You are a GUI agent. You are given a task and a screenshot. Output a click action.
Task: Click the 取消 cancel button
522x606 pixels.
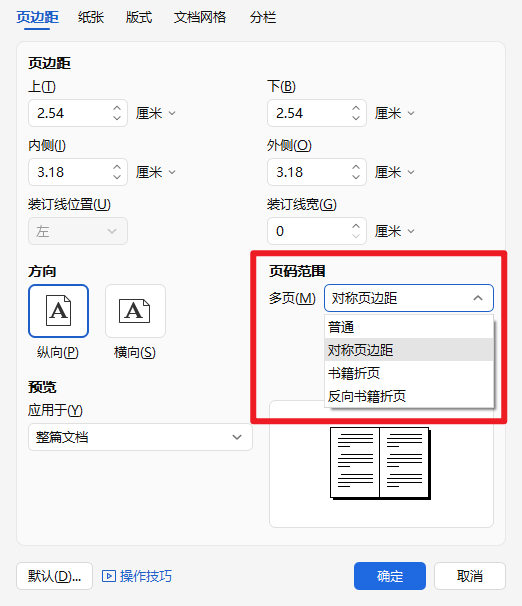click(x=470, y=576)
